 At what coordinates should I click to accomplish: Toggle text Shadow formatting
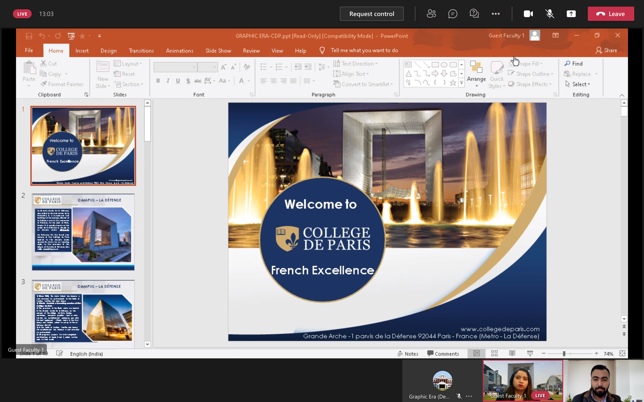point(188,81)
